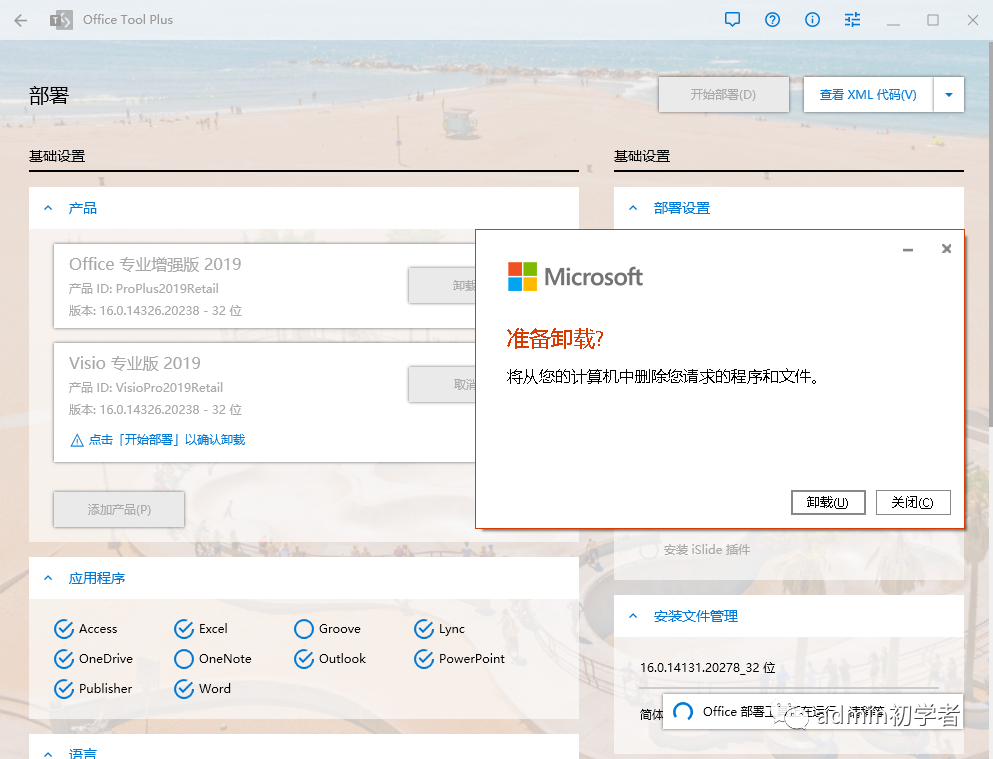
Task: Click the 卸载(U) button in dialog
Action: (x=828, y=503)
